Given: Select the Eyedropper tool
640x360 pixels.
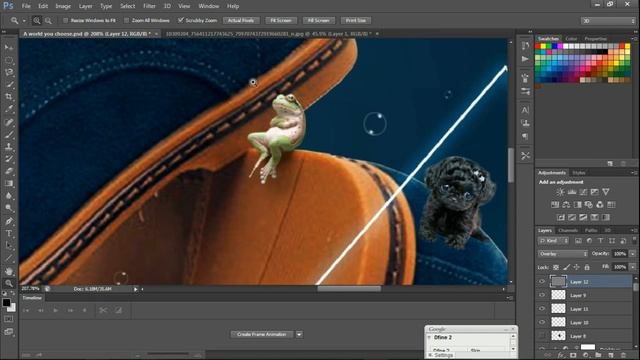Looking at the screenshot, I should point(9,109).
